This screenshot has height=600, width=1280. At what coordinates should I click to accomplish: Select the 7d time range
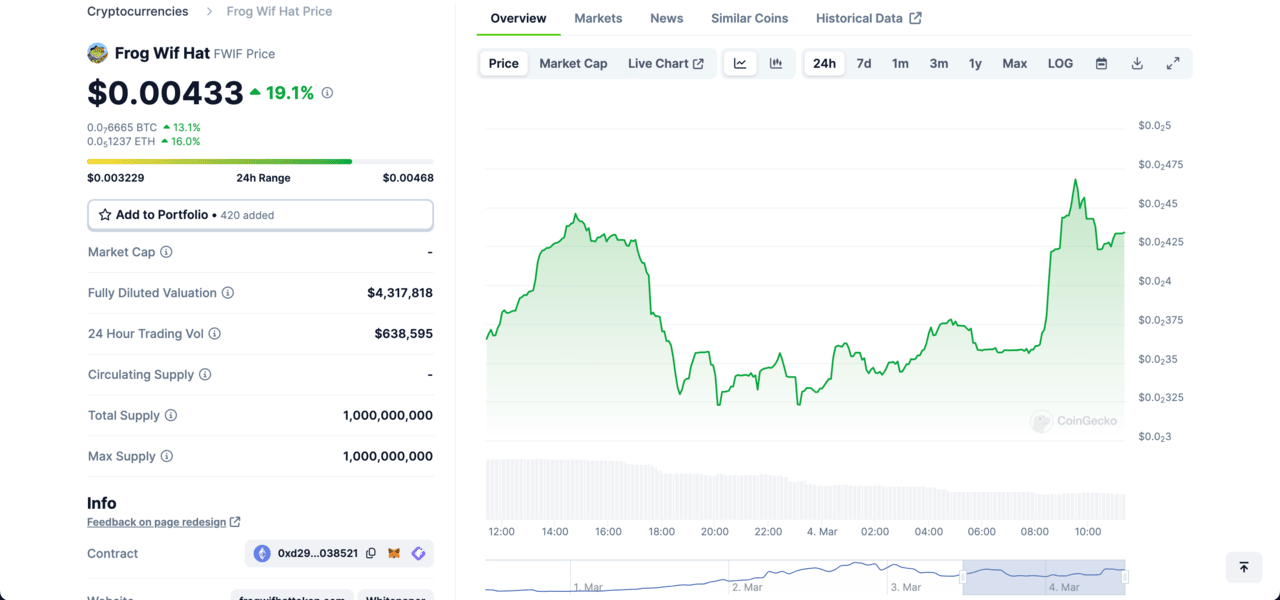pos(864,63)
